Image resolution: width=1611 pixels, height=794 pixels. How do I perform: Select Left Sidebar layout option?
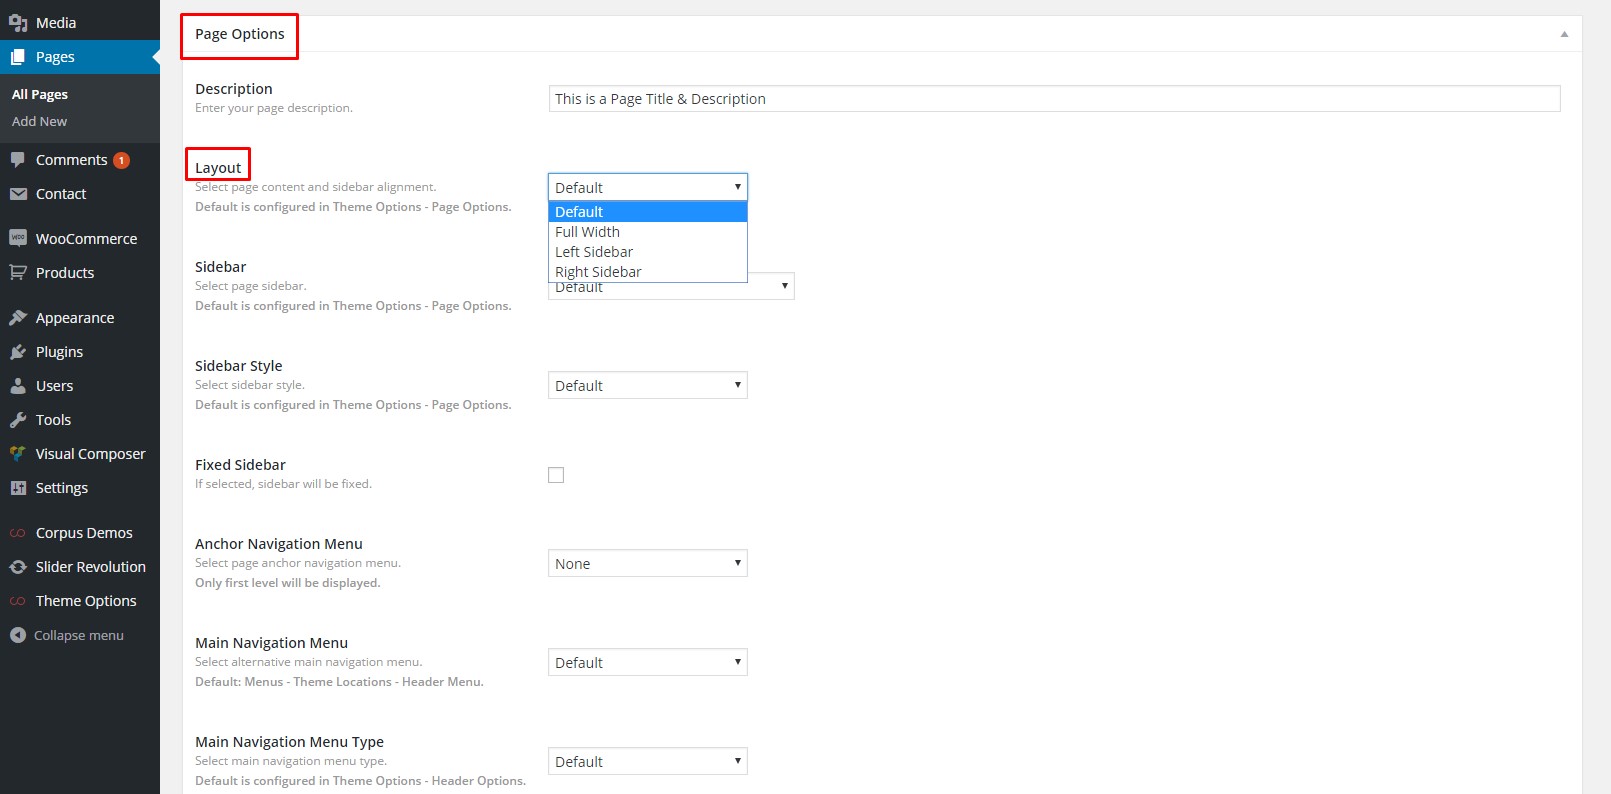click(648, 252)
